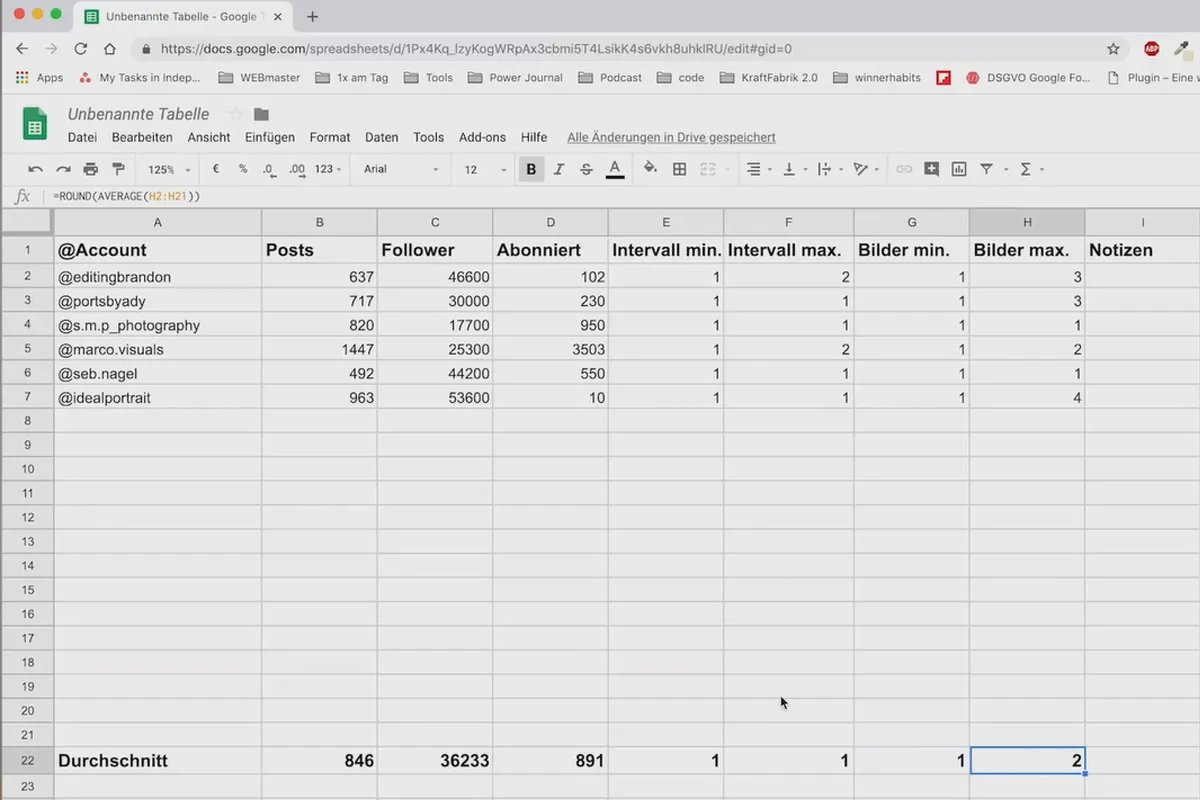The height and width of the screenshot is (800, 1200).
Task: Format as percent icon
Action: (x=243, y=169)
